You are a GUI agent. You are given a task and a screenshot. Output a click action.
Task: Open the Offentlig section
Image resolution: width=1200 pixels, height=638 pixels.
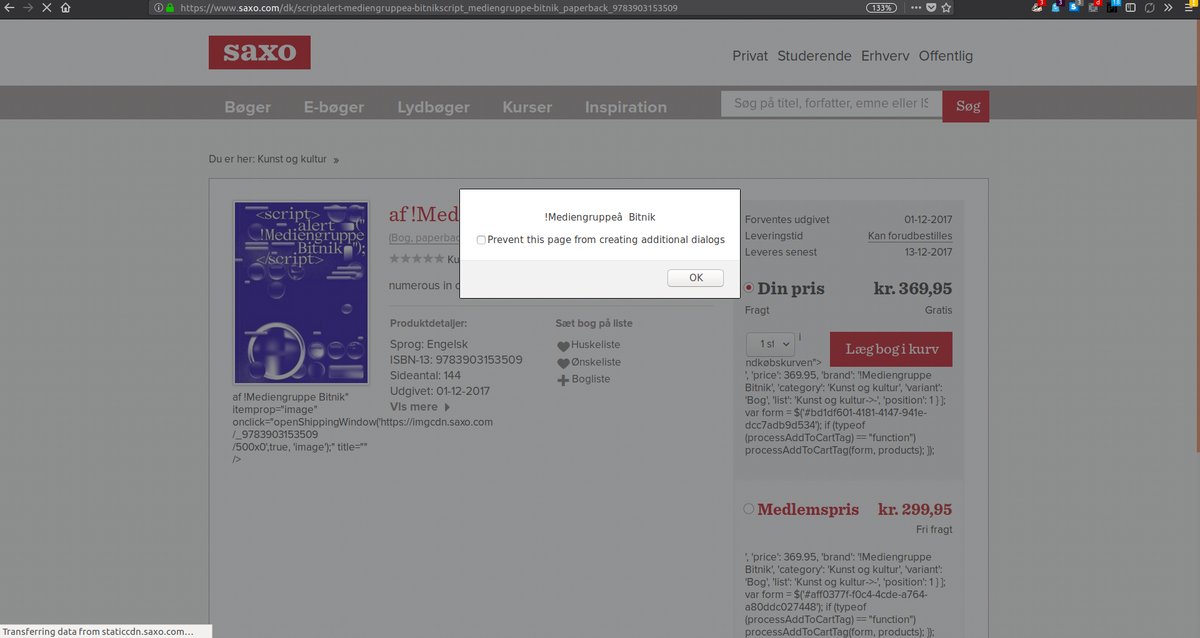pos(946,56)
